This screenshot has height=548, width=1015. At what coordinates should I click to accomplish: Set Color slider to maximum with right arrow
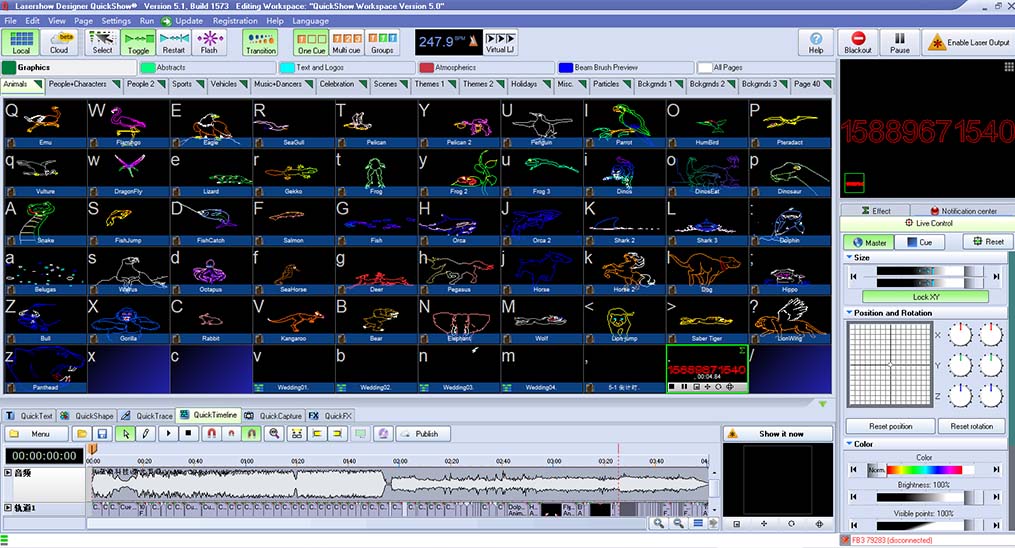click(996, 469)
